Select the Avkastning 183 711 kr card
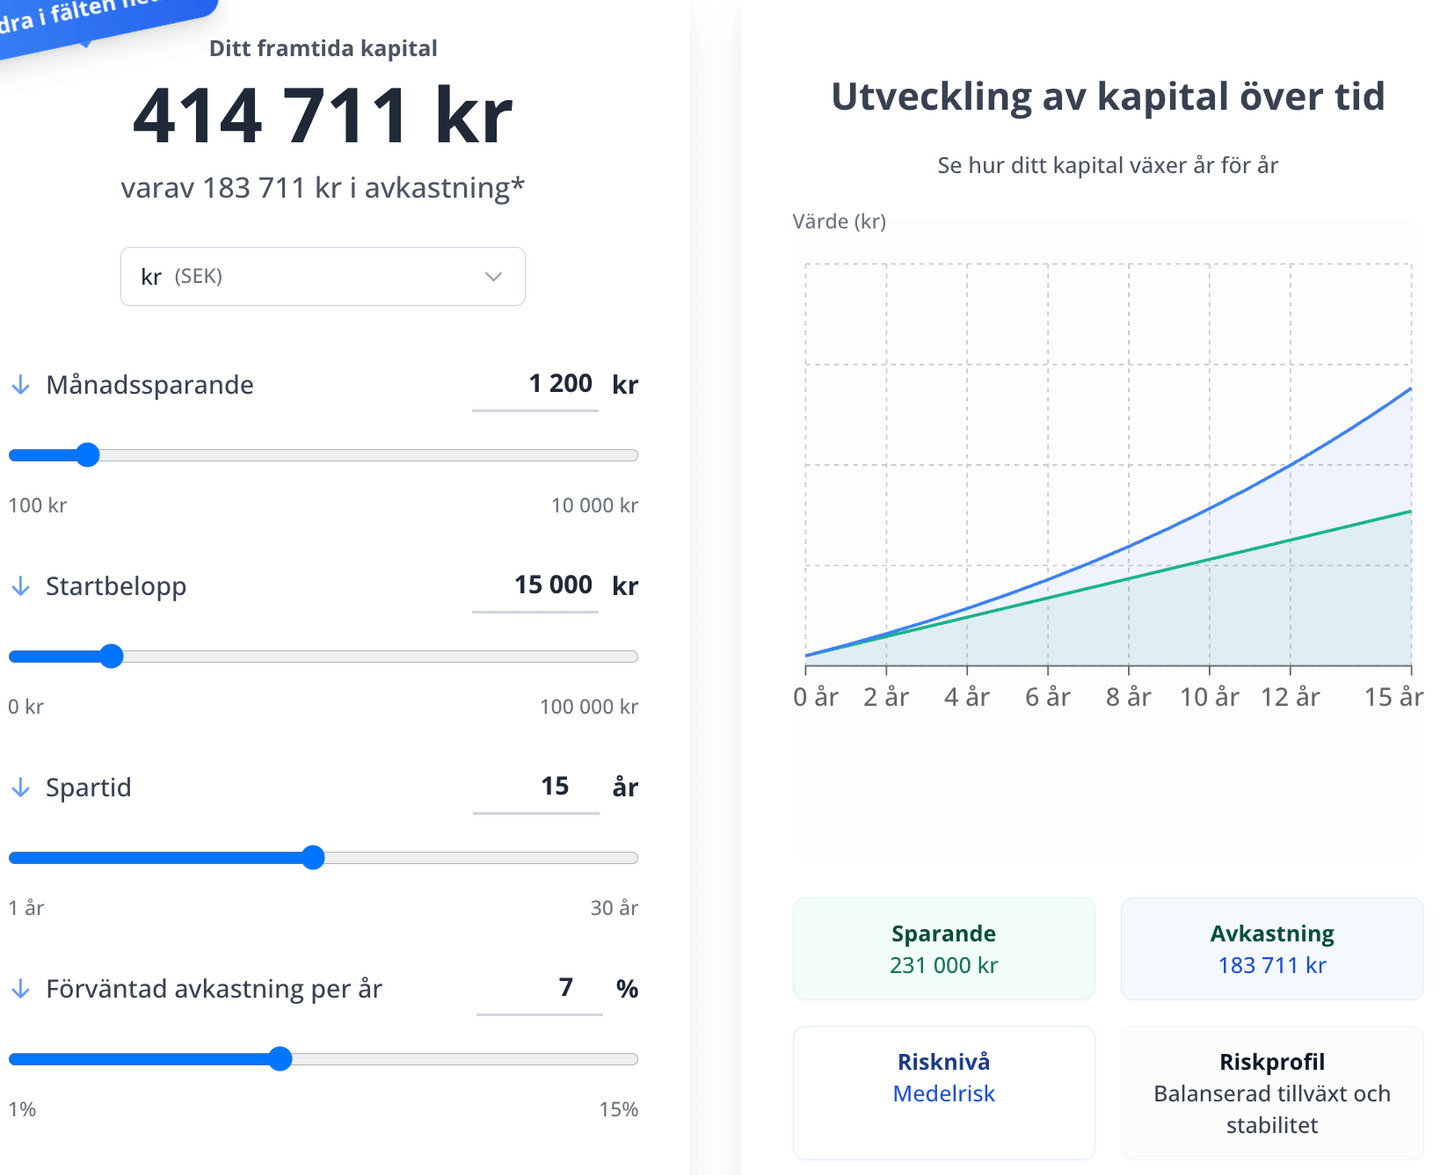 [x=1272, y=949]
